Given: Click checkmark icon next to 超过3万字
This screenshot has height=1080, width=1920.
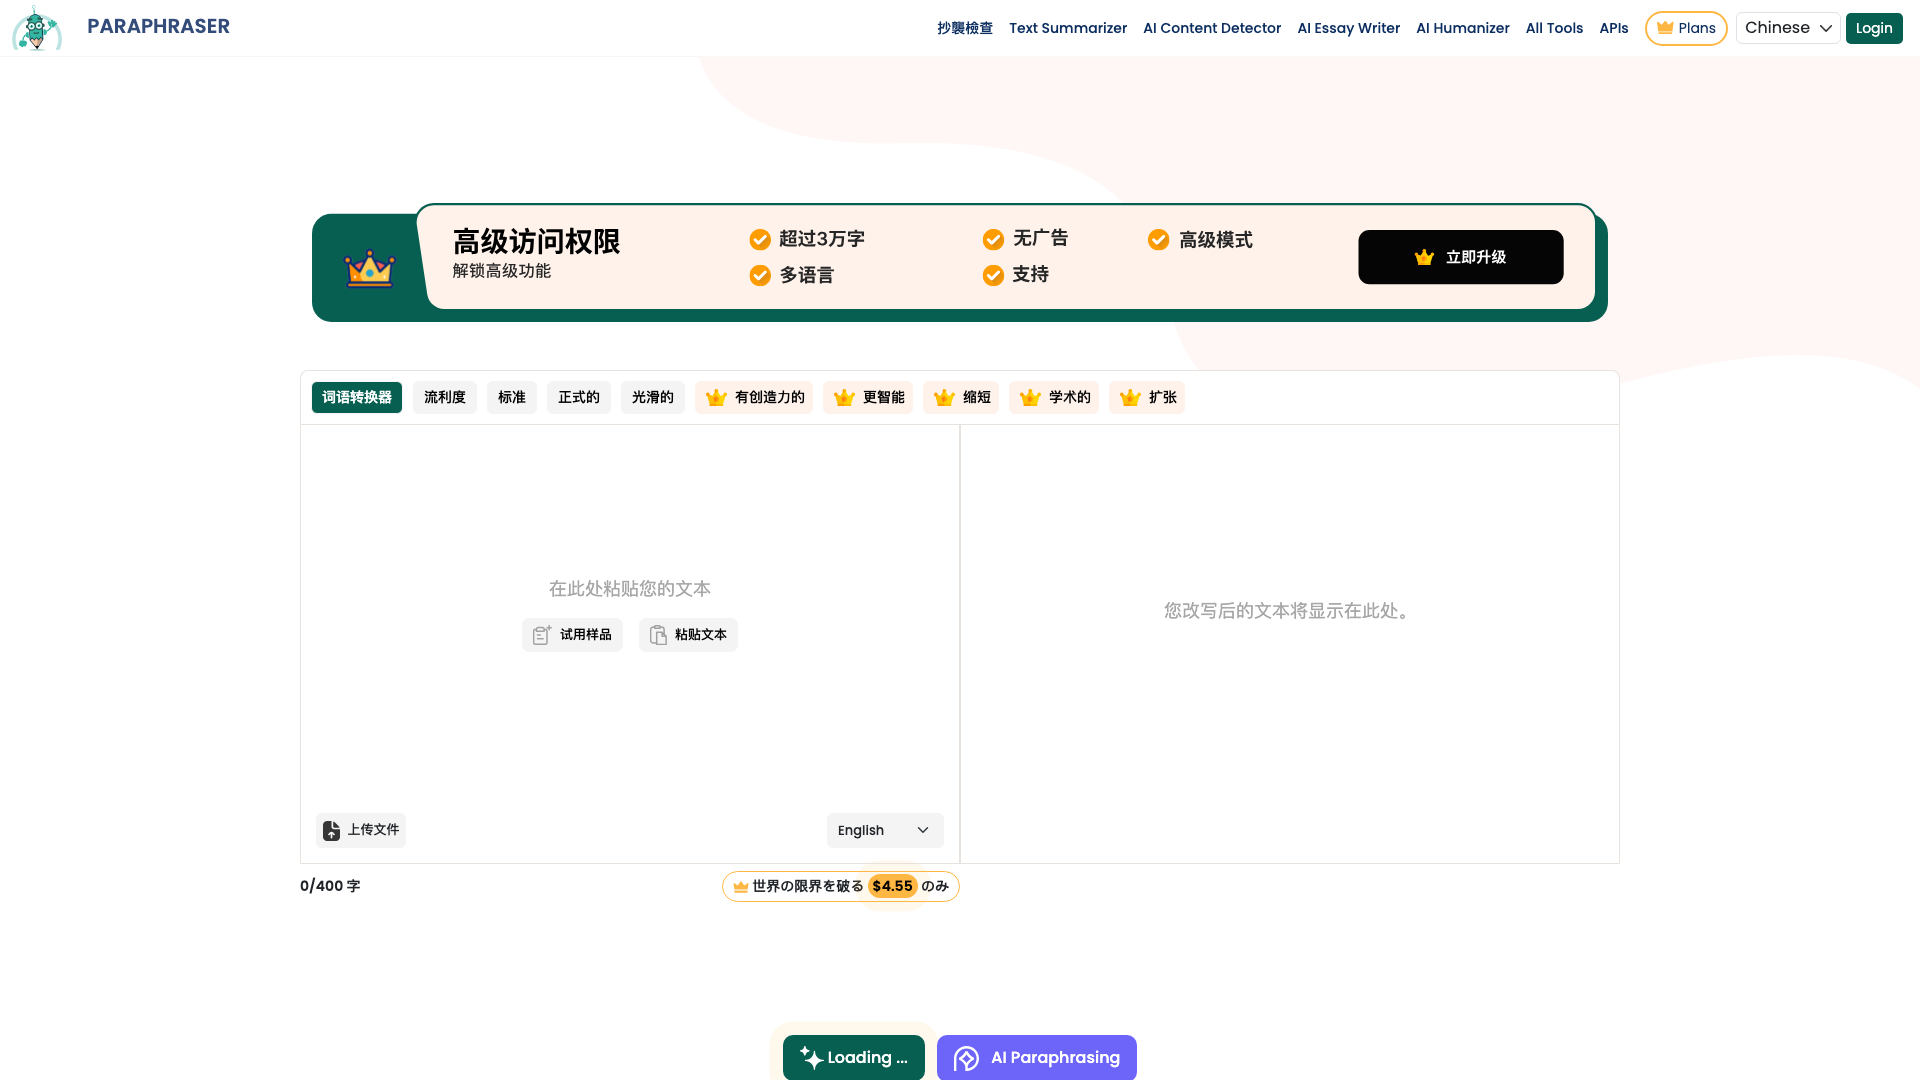Looking at the screenshot, I should tap(760, 239).
